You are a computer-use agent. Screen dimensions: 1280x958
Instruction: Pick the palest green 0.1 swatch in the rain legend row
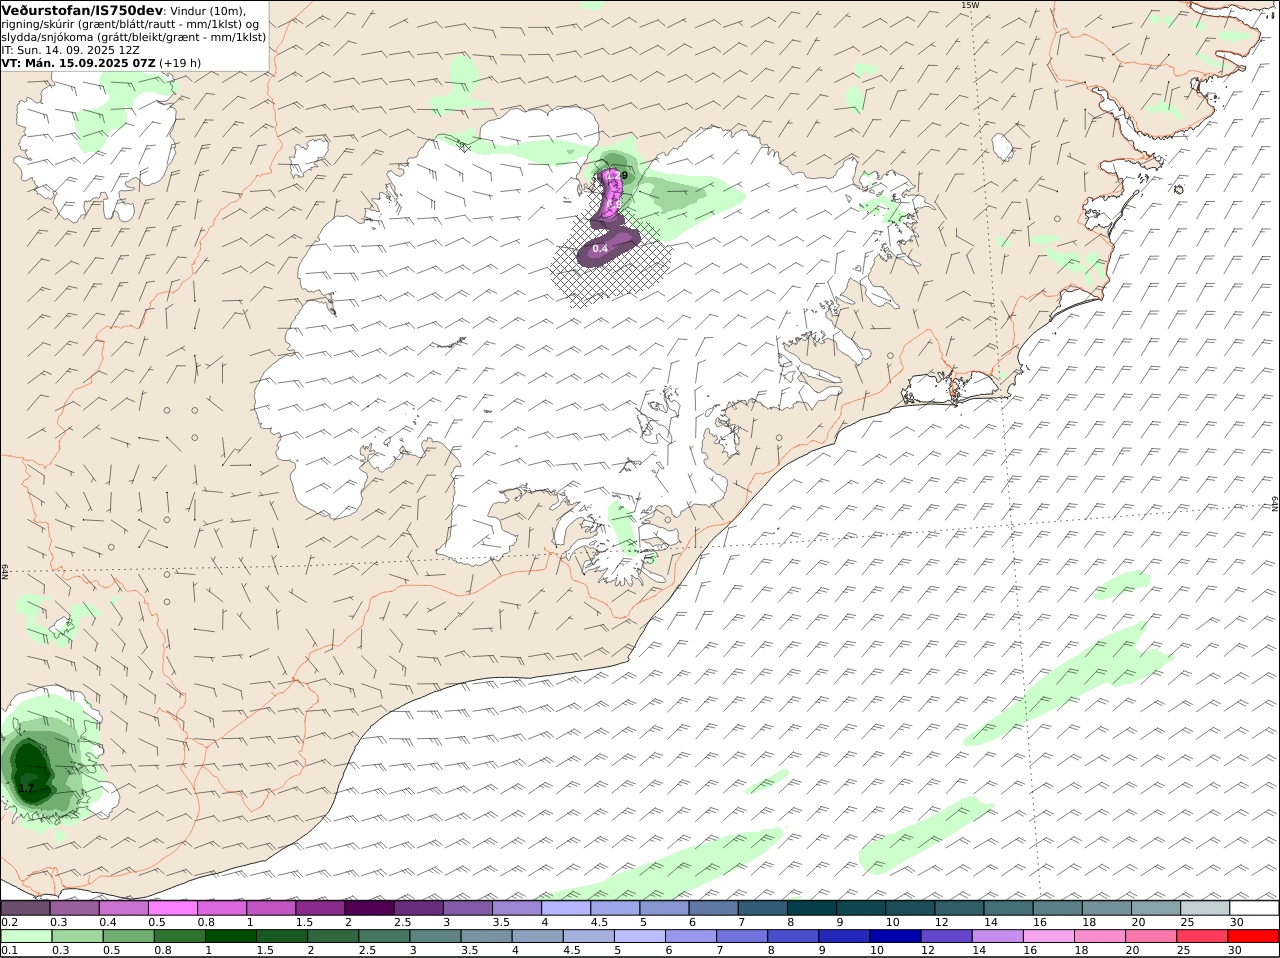click(x=26, y=937)
